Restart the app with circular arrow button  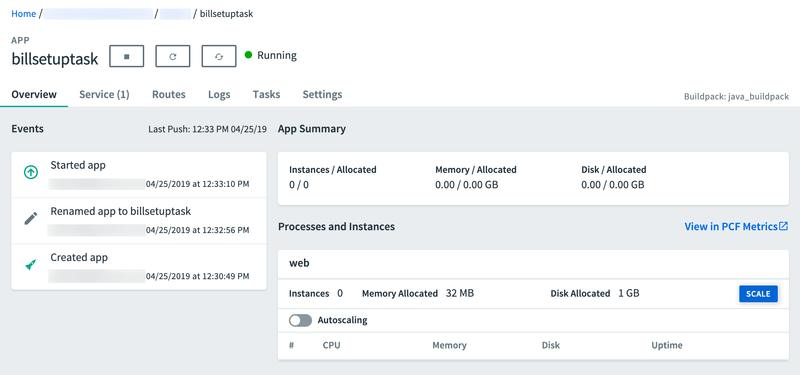172,56
